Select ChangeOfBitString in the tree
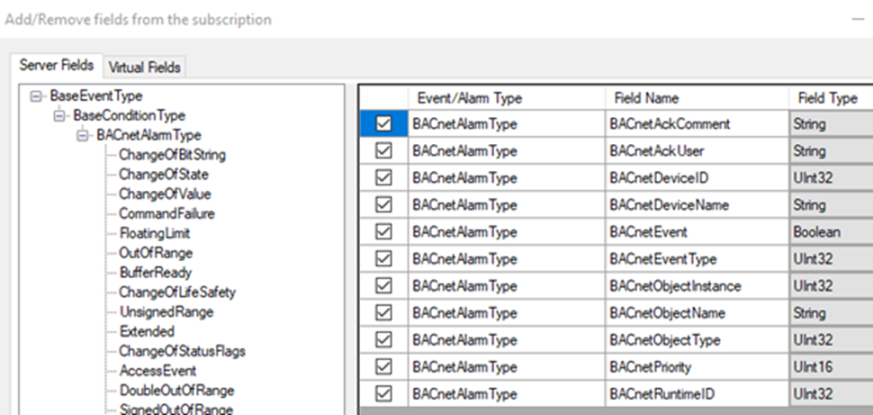 coord(172,155)
